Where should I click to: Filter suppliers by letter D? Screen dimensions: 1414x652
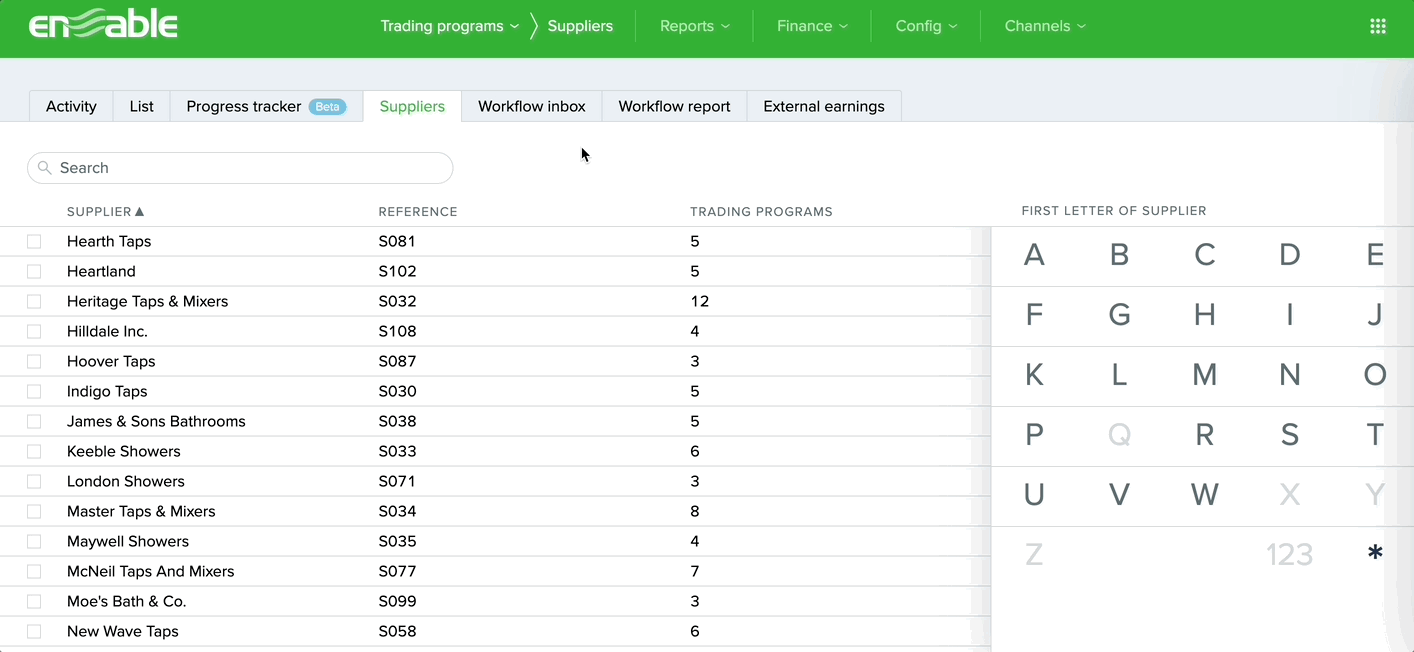point(1290,255)
